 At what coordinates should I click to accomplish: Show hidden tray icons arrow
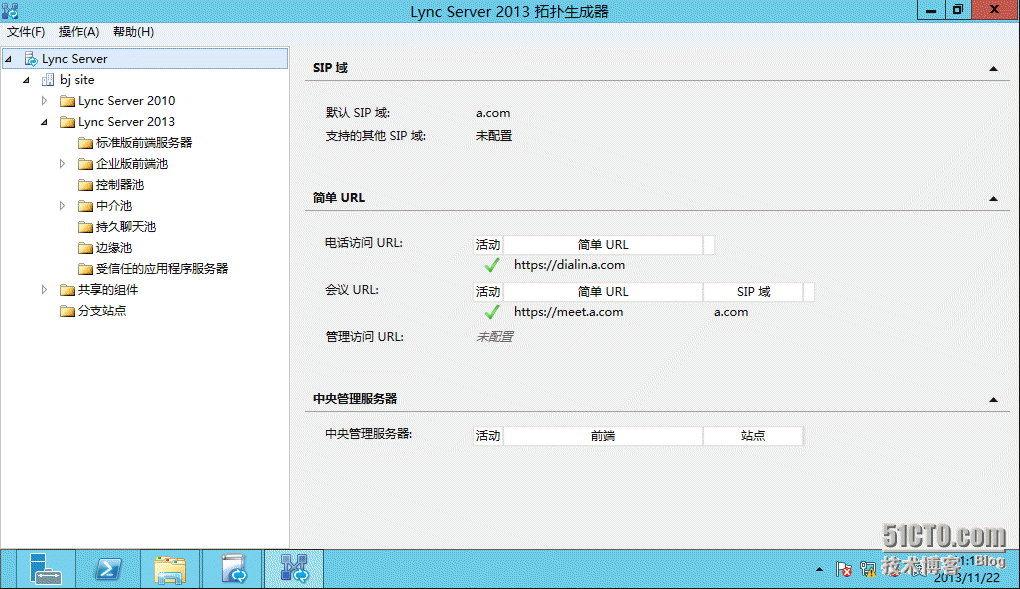click(819, 569)
